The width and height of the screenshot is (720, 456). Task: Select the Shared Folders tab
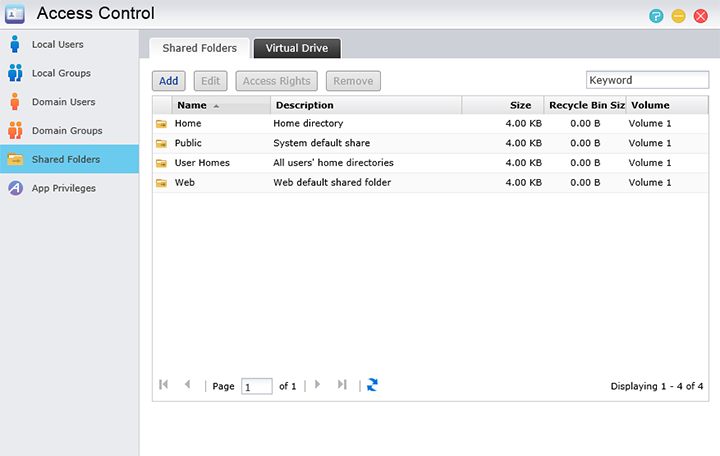tap(199, 48)
